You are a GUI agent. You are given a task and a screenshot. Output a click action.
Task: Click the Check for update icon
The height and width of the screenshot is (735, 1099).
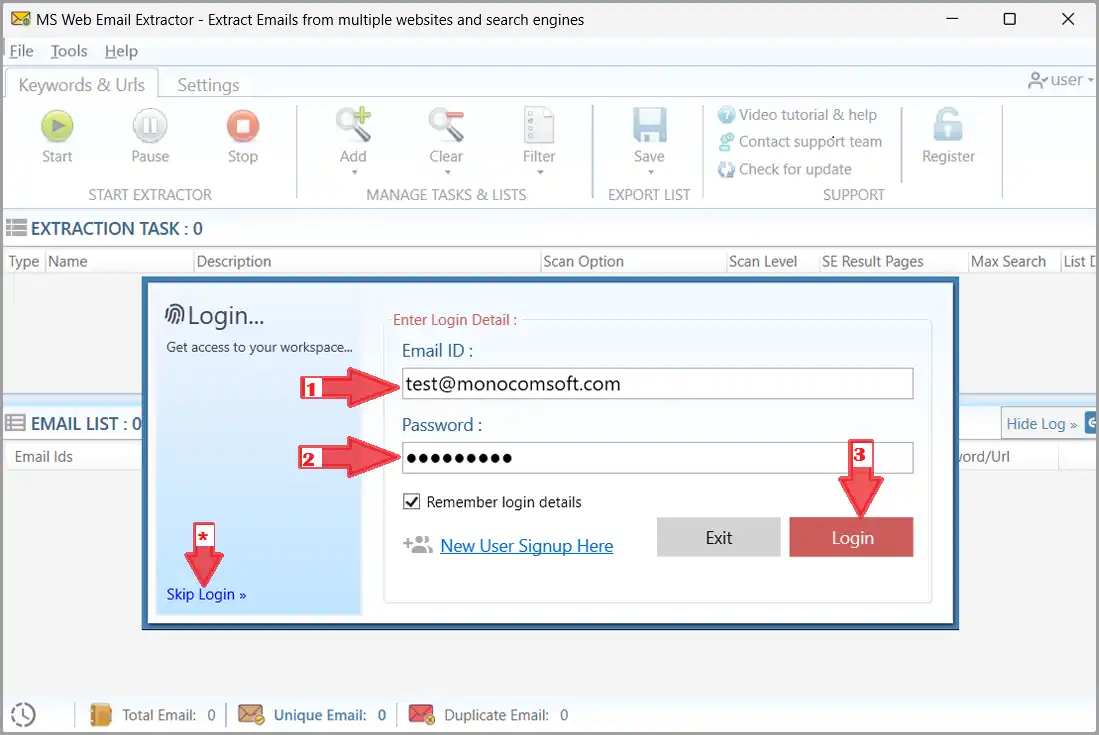726,169
